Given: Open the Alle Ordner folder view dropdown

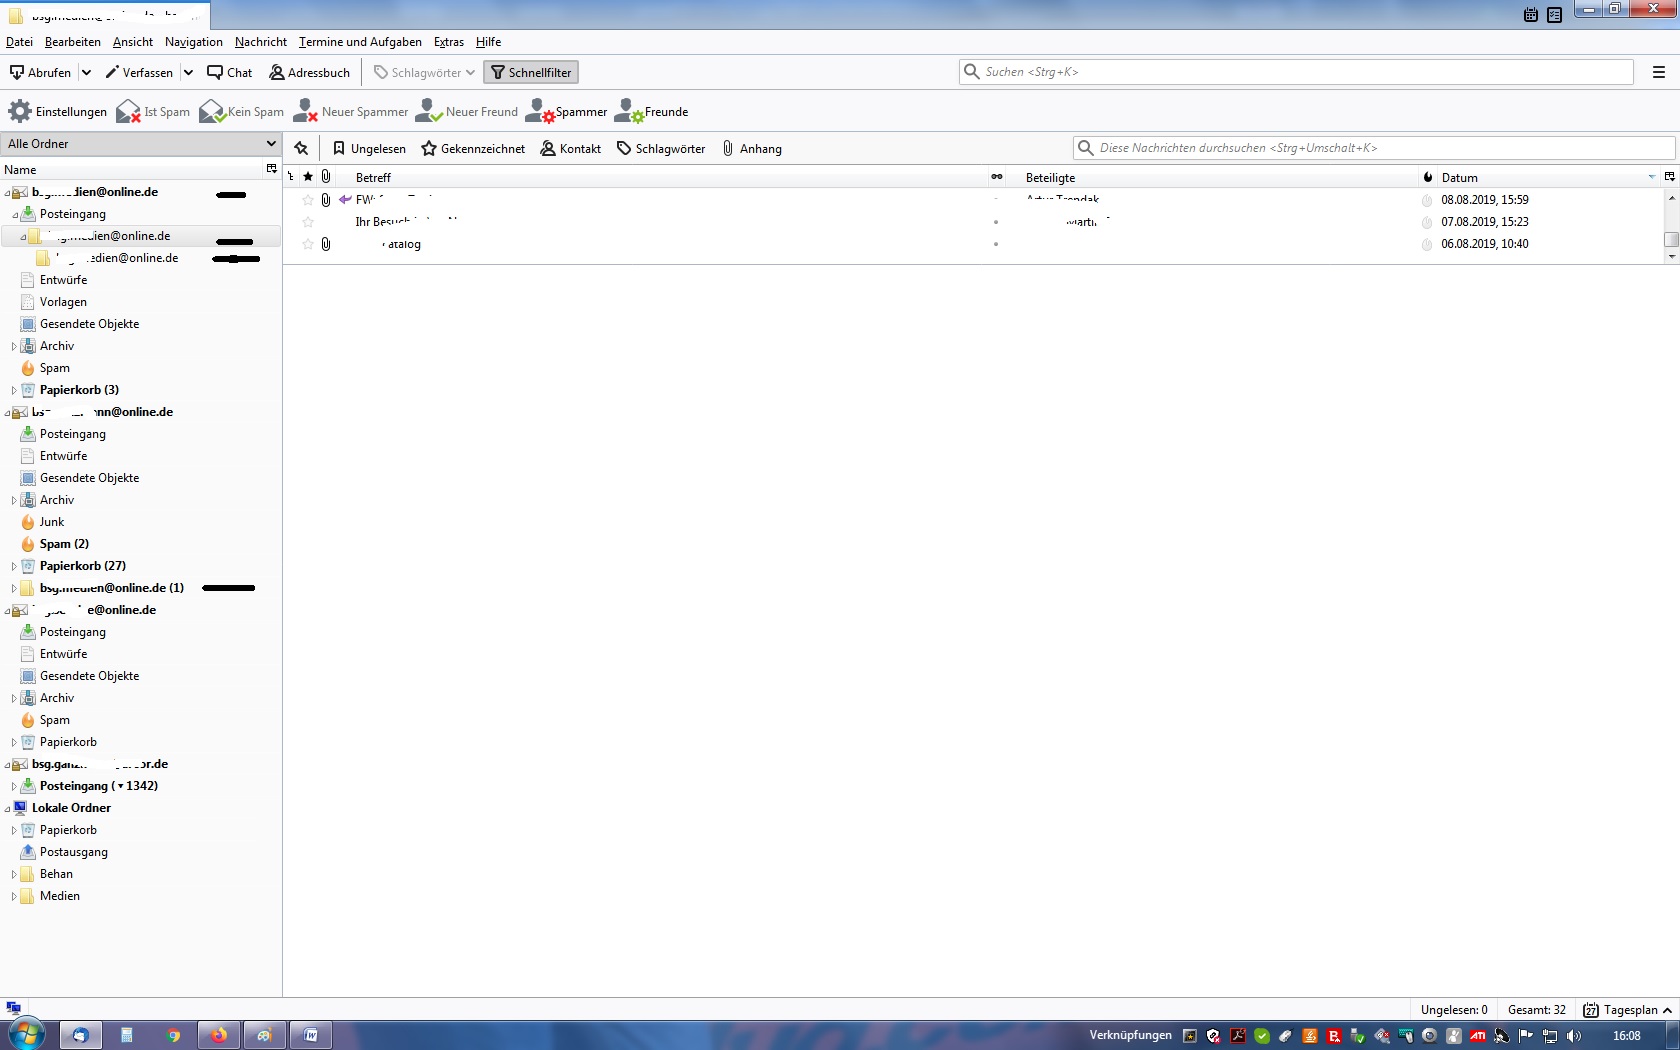Looking at the screenshot, I should click(141, 143).
